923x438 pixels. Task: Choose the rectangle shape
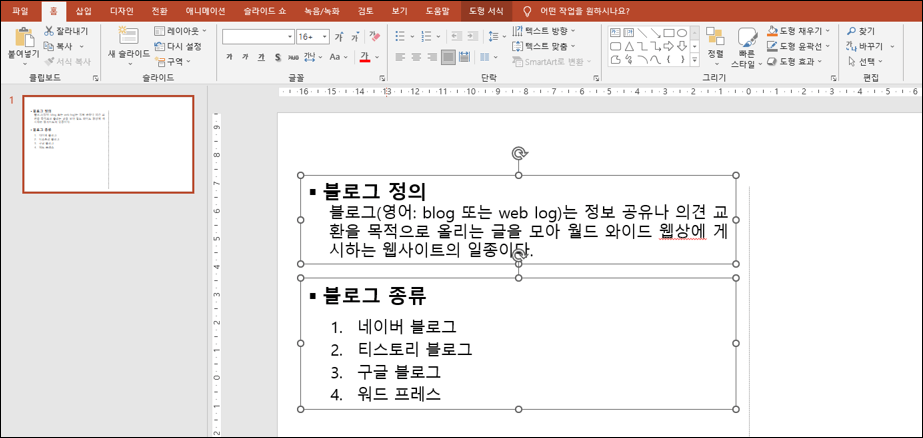tap(669, 33)
